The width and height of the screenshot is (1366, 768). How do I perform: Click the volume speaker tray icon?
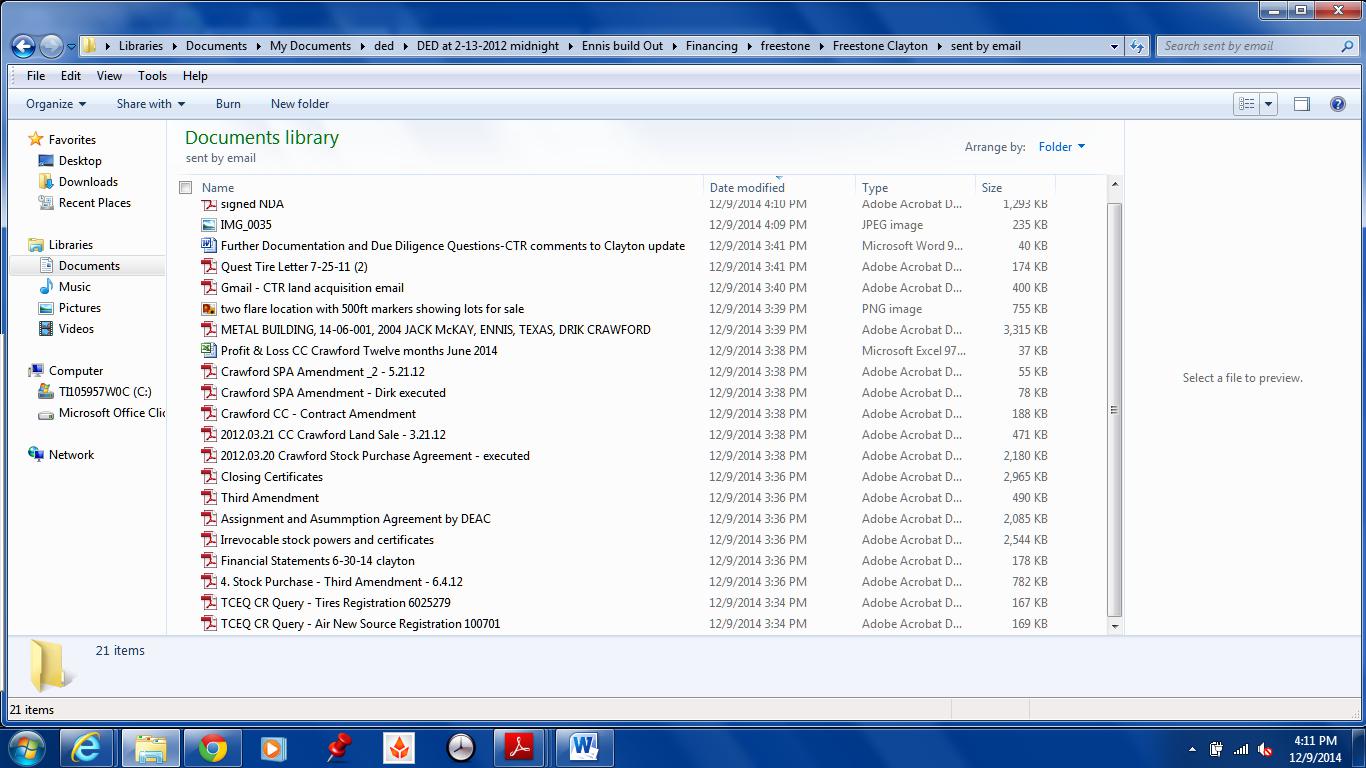[1265, 749]
